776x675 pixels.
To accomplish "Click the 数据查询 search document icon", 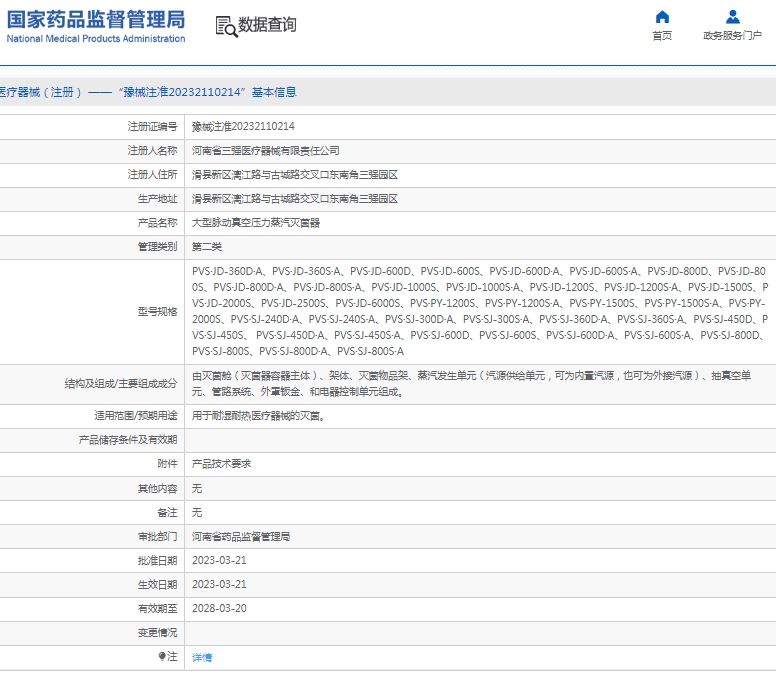I will [226, 26].
